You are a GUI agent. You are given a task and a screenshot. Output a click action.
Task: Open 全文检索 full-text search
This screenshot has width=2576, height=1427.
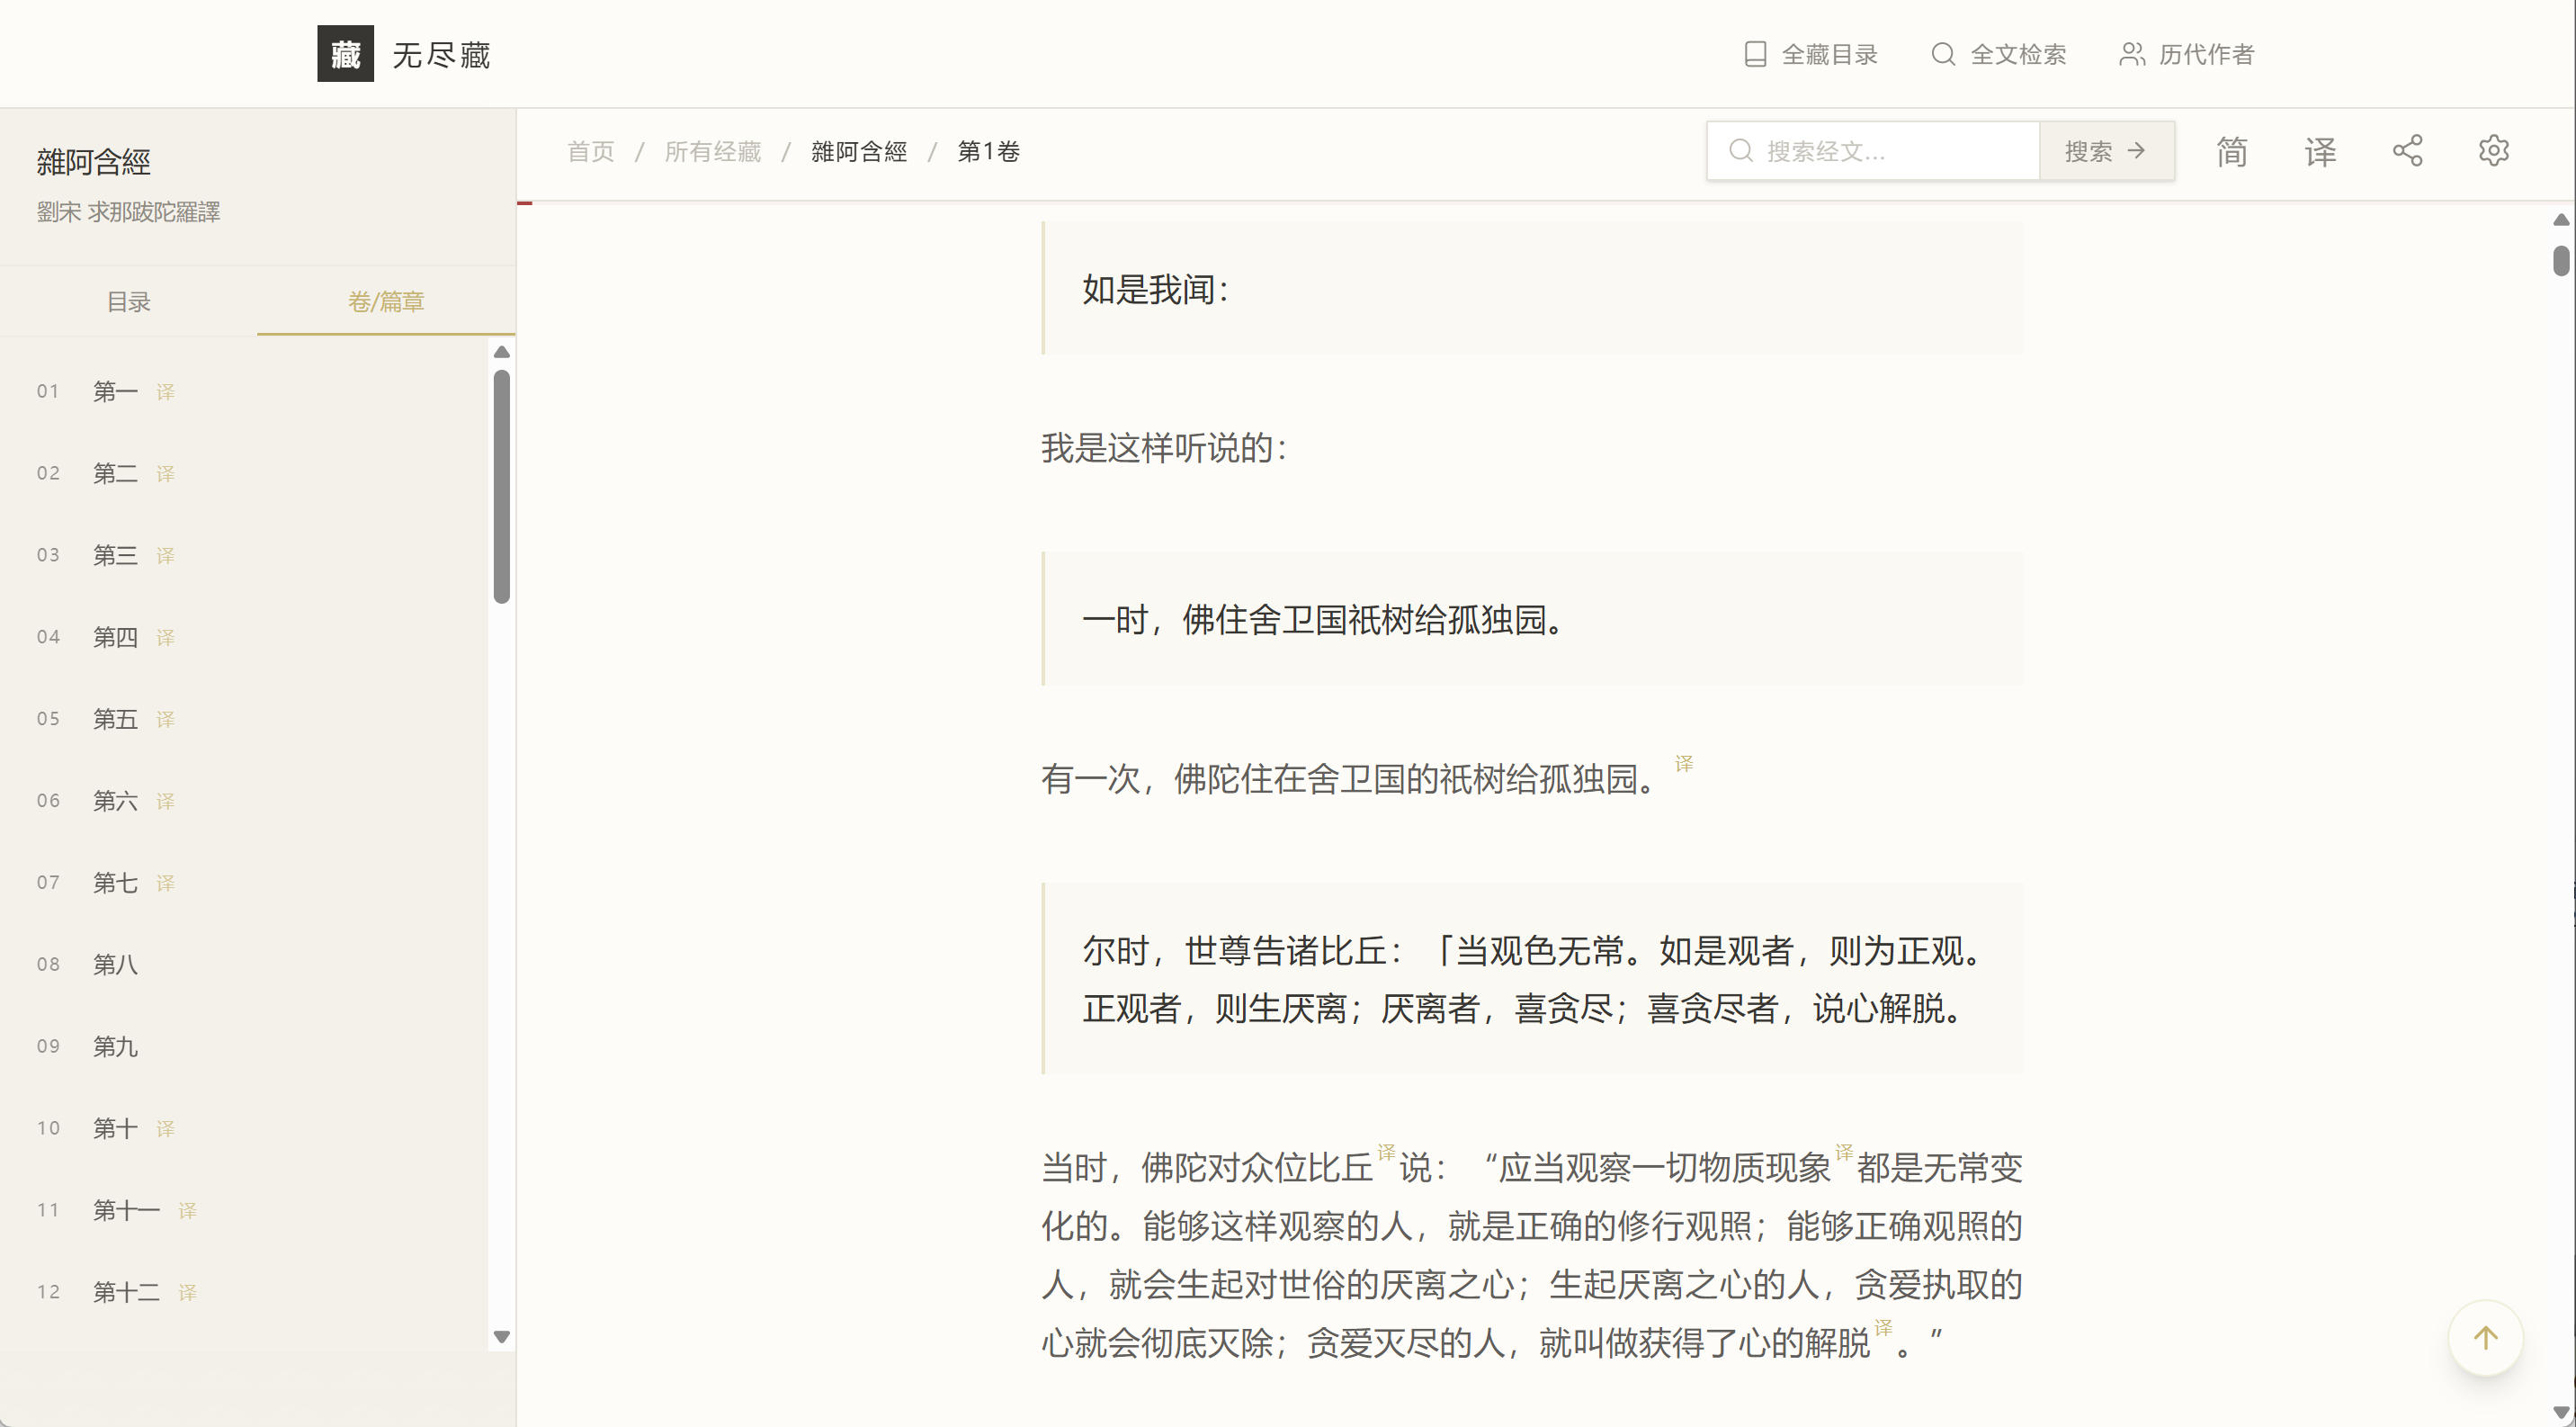point(1998,54)
